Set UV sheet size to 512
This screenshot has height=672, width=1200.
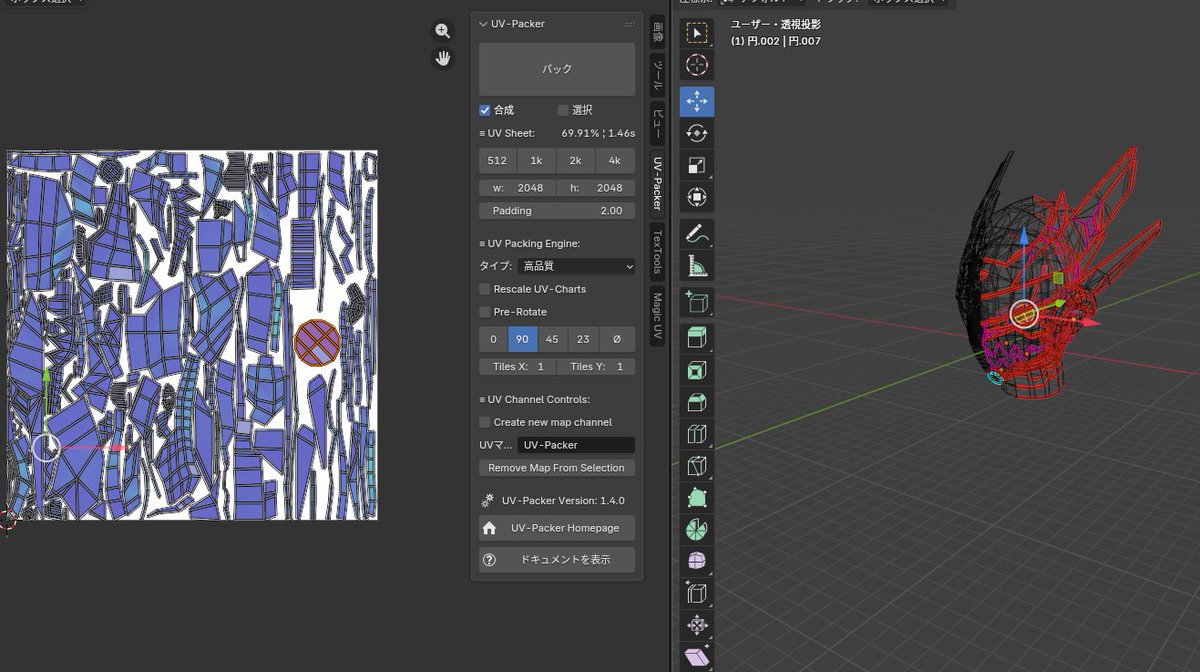click(x=497, y=161)
